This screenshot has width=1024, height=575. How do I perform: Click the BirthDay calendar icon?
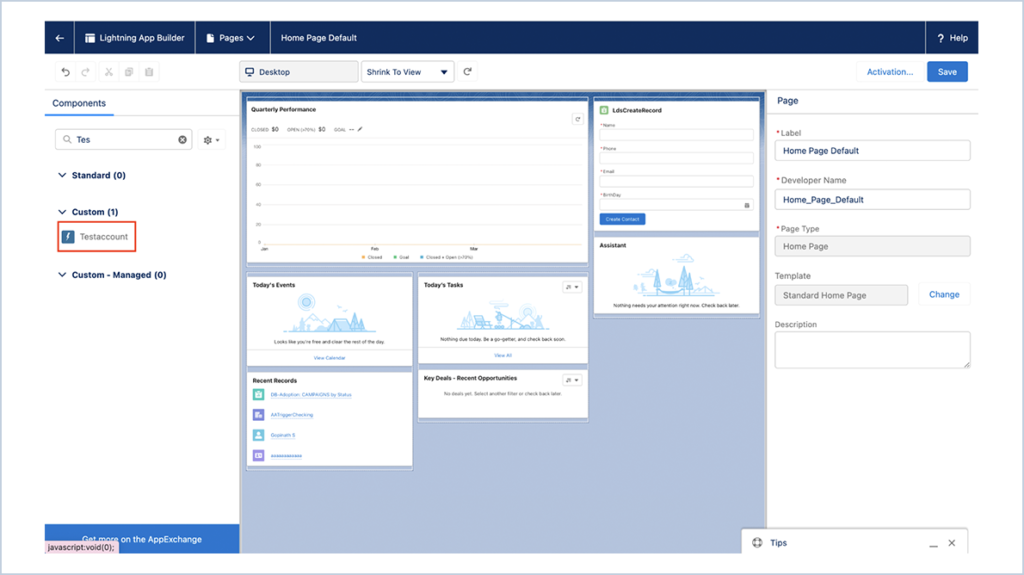tap(746, 205)
